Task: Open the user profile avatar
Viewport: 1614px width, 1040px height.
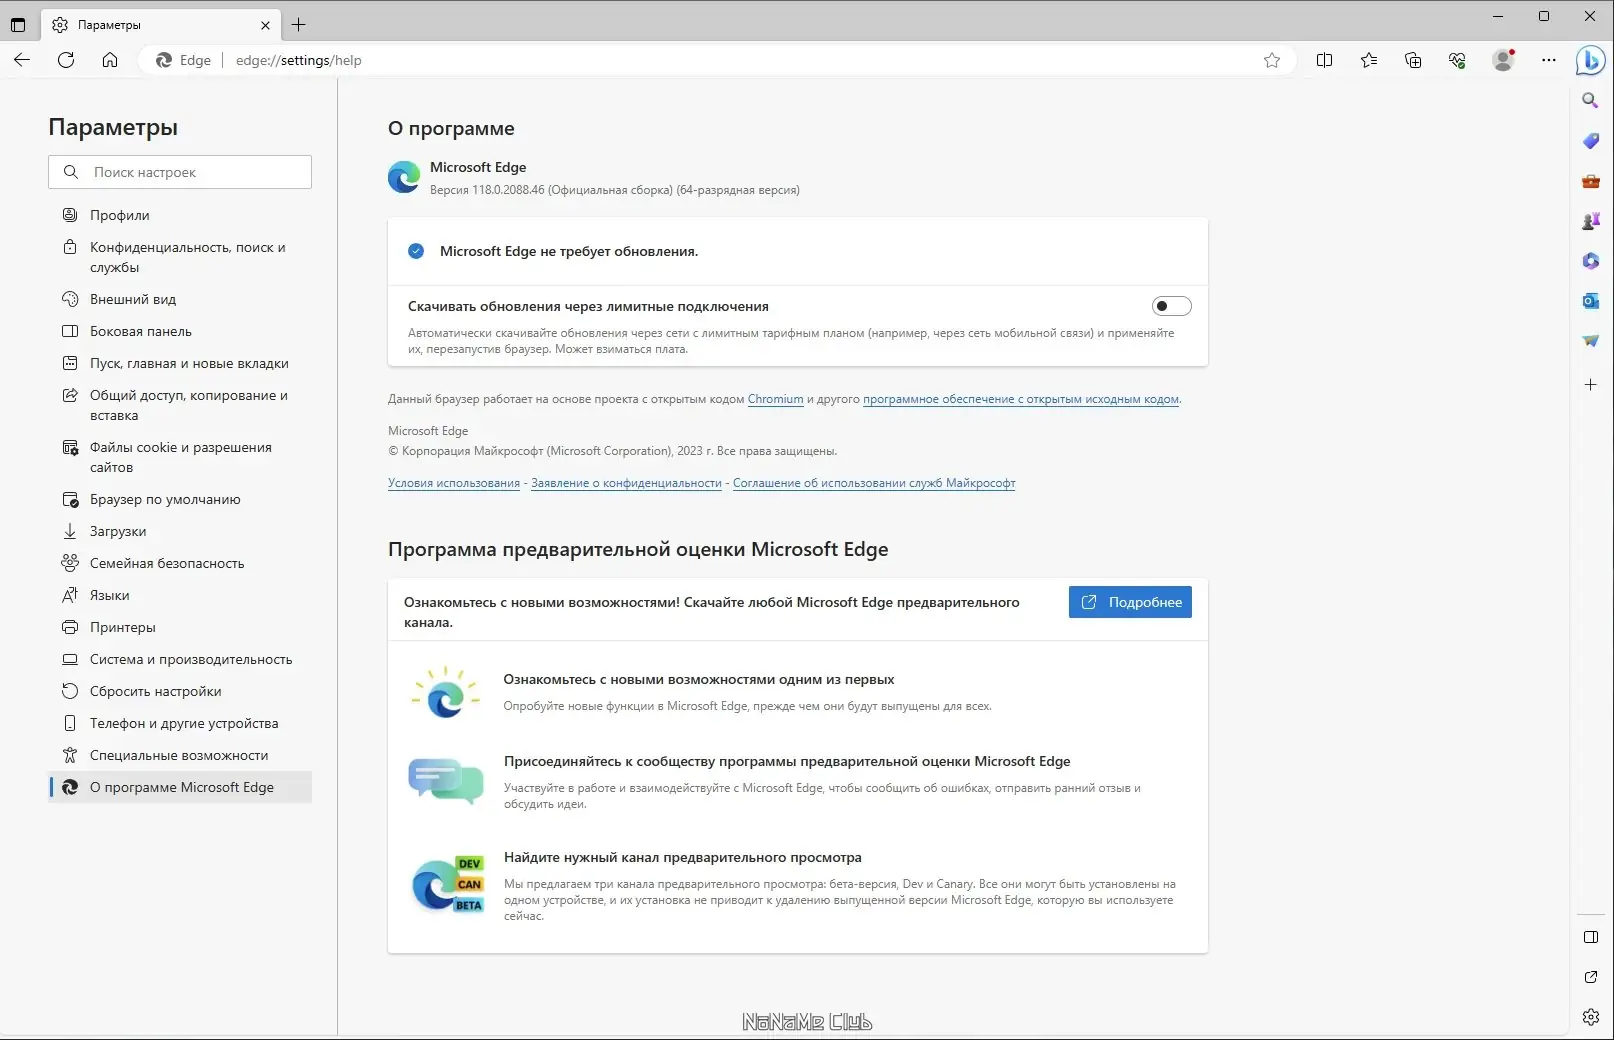Action: pyautogui.click(x=1503, y=60)
